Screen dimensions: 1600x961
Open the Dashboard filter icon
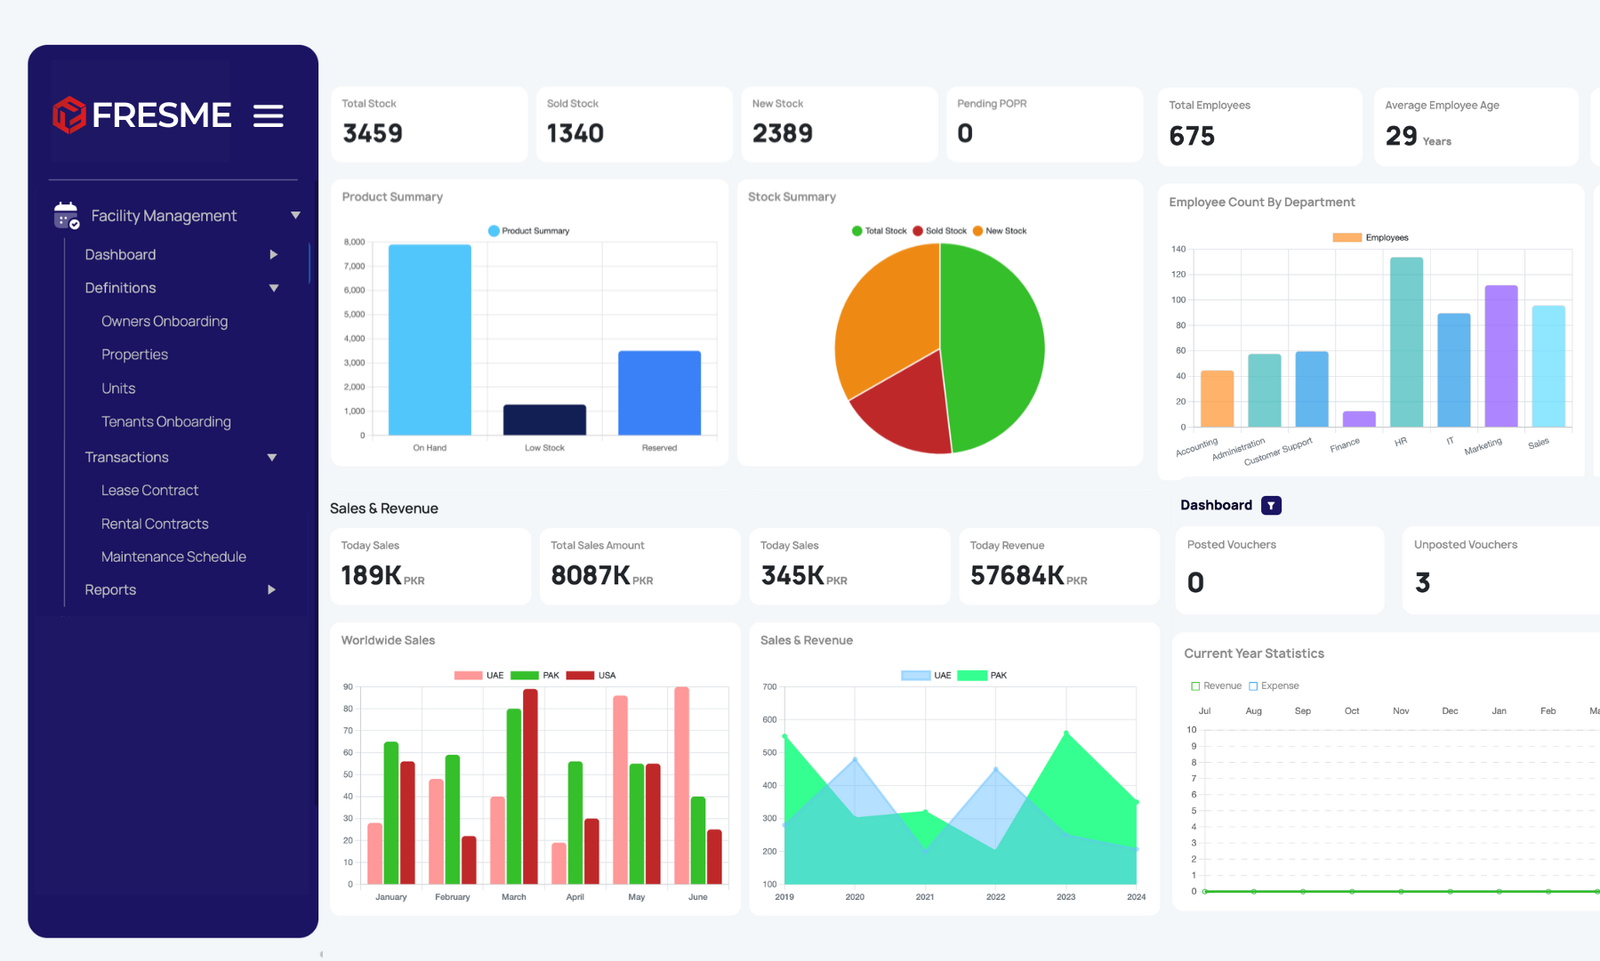[x=1271, y=506]
